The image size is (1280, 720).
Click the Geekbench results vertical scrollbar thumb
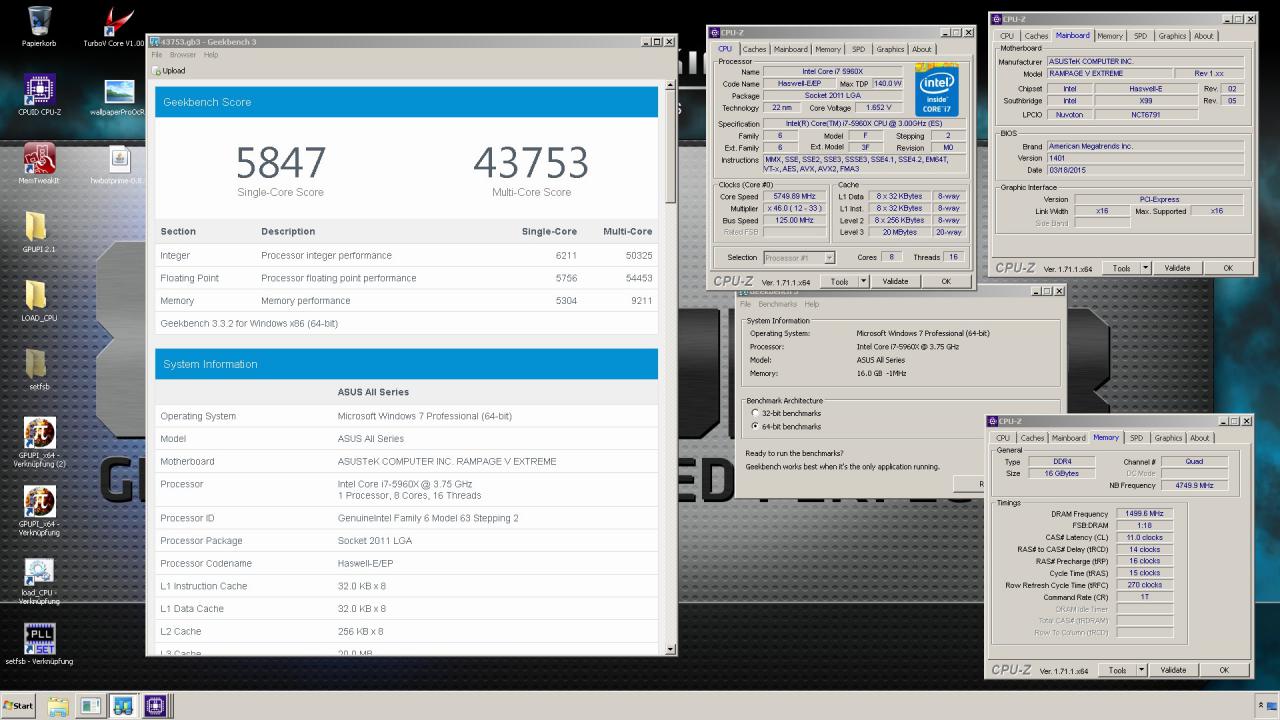click(x=671, y=147)
